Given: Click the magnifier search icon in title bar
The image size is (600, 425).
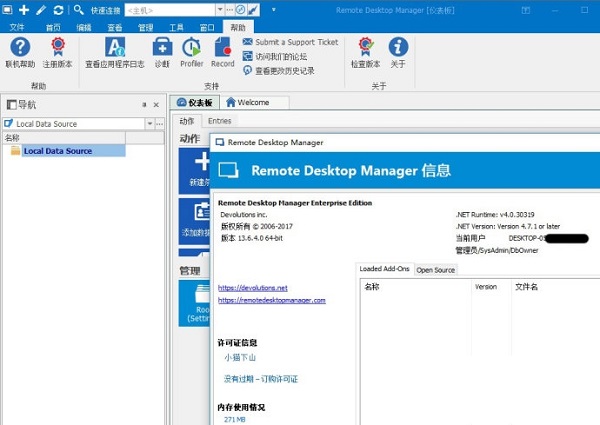Looking at the screenshot, I should (78, 10).
